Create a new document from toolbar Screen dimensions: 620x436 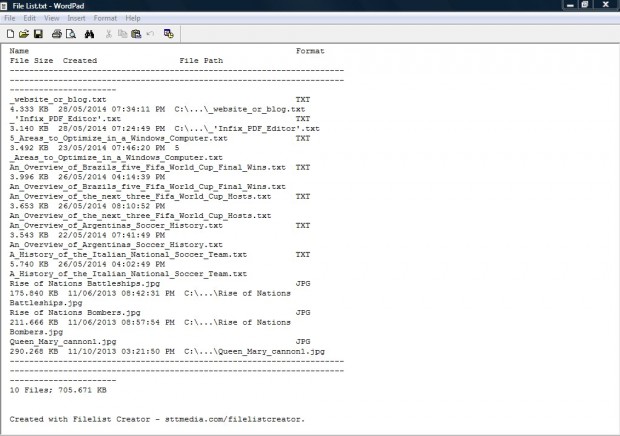pos(10,33)
